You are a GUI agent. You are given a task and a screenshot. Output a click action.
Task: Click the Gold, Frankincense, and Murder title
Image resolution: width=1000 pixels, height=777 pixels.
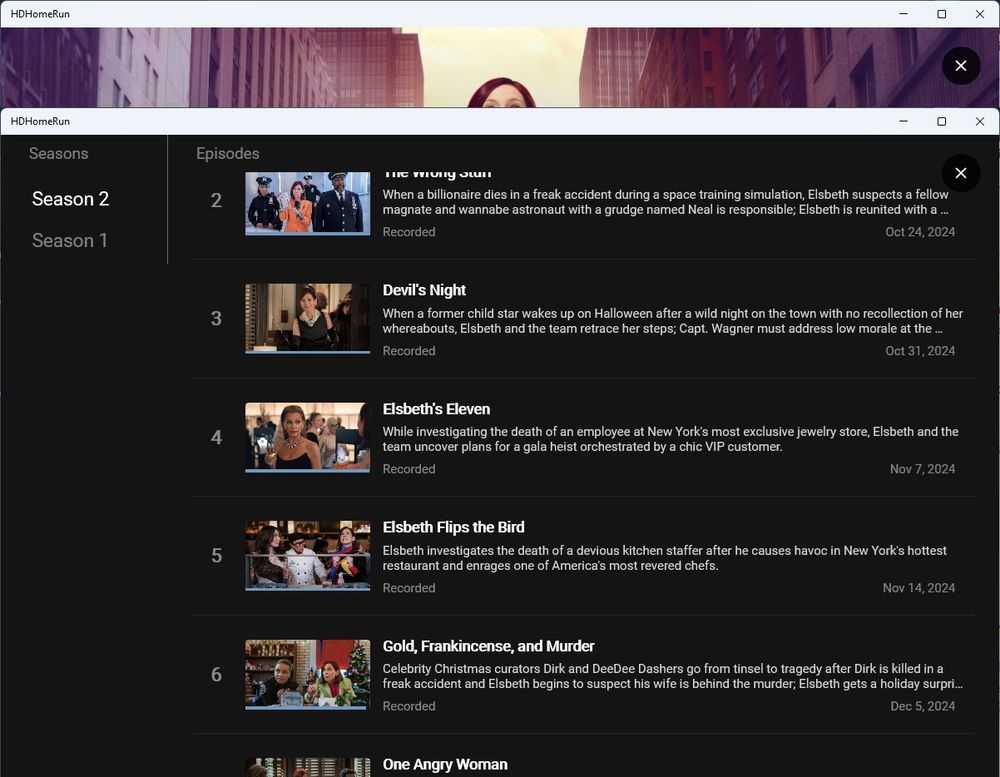click(489, 646)
